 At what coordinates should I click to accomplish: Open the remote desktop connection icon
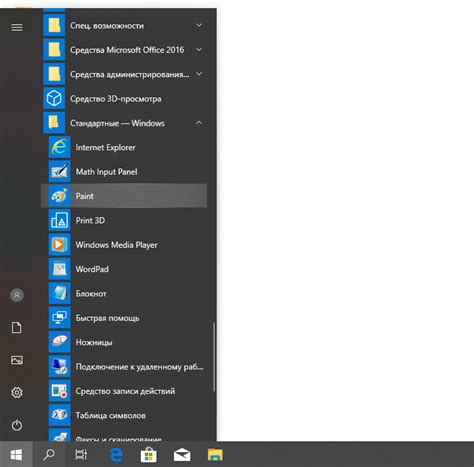pos(59,366)
